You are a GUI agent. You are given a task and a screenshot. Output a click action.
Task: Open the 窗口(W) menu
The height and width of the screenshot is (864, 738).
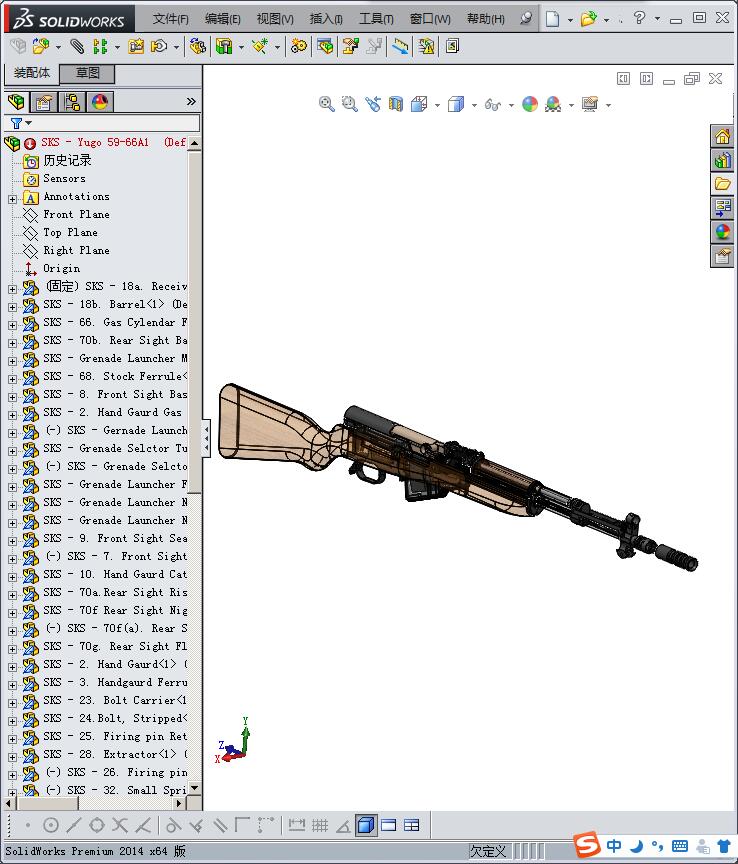[430, 19]
